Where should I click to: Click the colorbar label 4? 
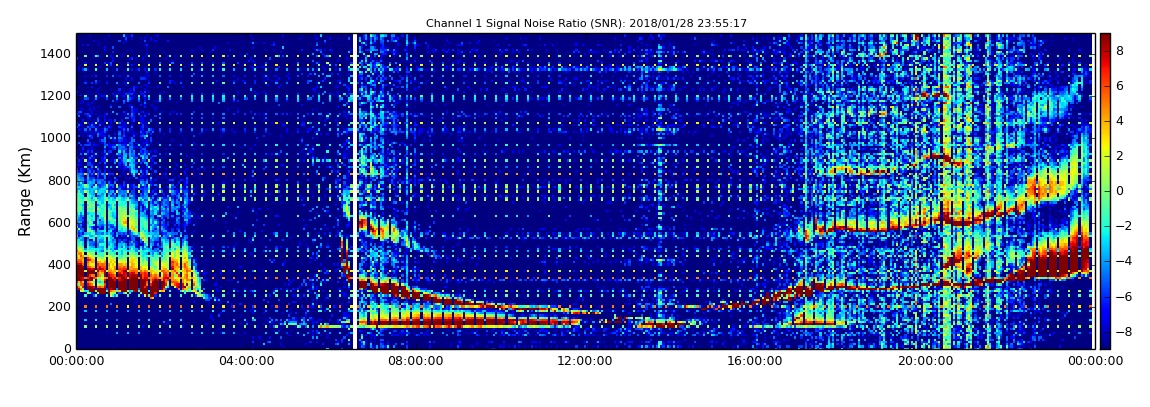click(x=1120, y=121)
